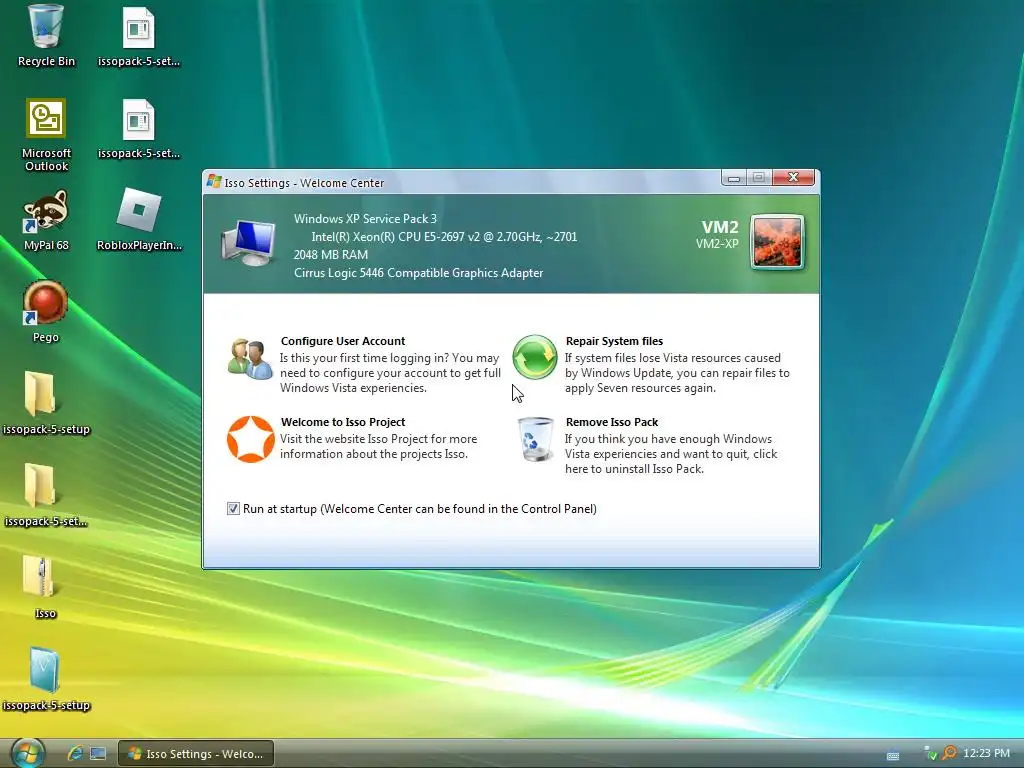Click the 2048 MB RAM text

click(330, 255)
